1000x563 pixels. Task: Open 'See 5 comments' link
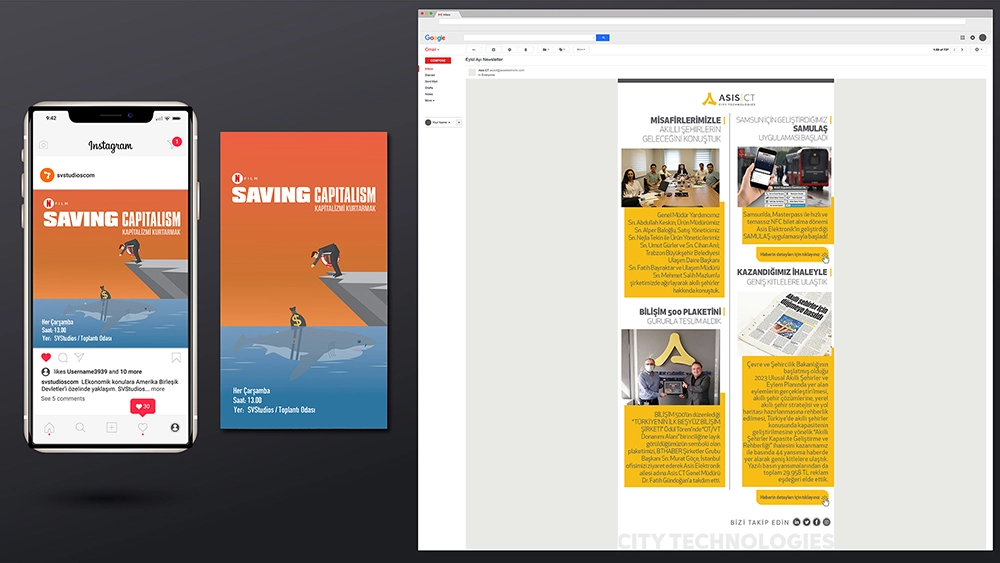(x=63, y=399)
